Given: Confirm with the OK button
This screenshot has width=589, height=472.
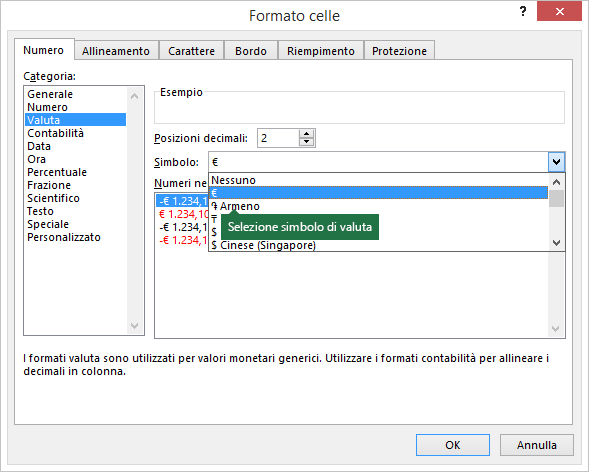Looking at the screenshot, I should point(453,445).
